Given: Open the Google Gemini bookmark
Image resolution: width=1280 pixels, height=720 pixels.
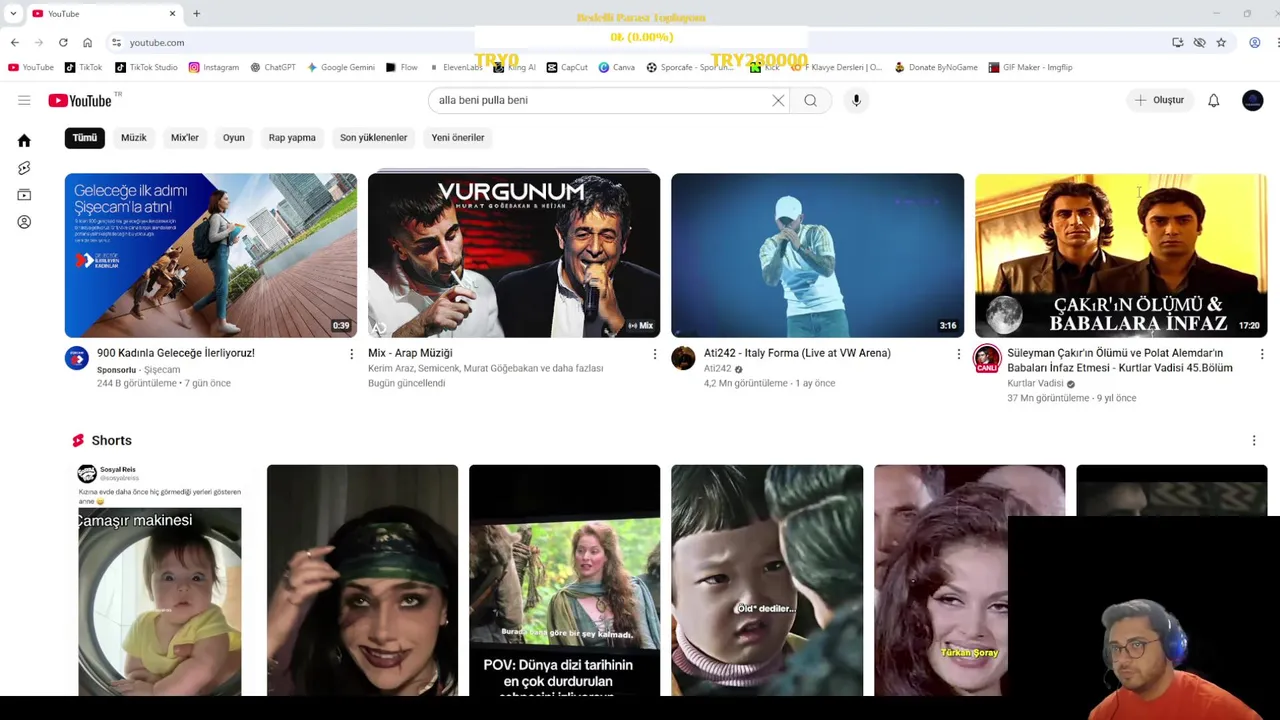Looking at the screenshot, I should coord(341,67).
